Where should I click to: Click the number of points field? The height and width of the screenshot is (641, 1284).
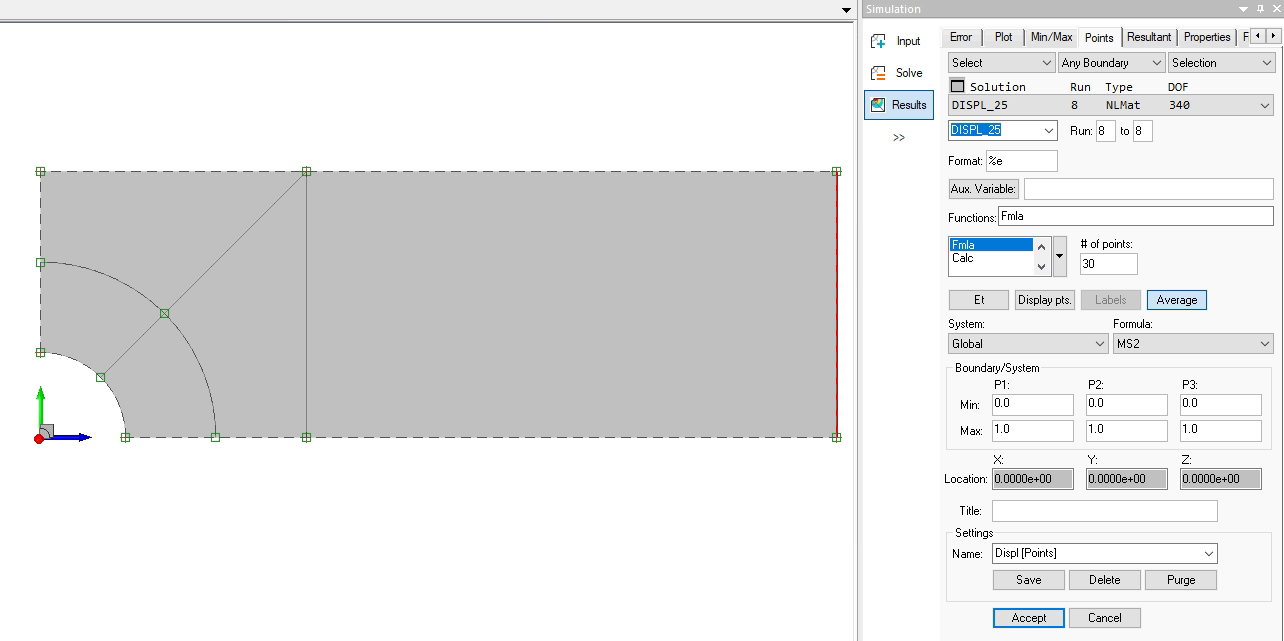(x=1108, y=264)
